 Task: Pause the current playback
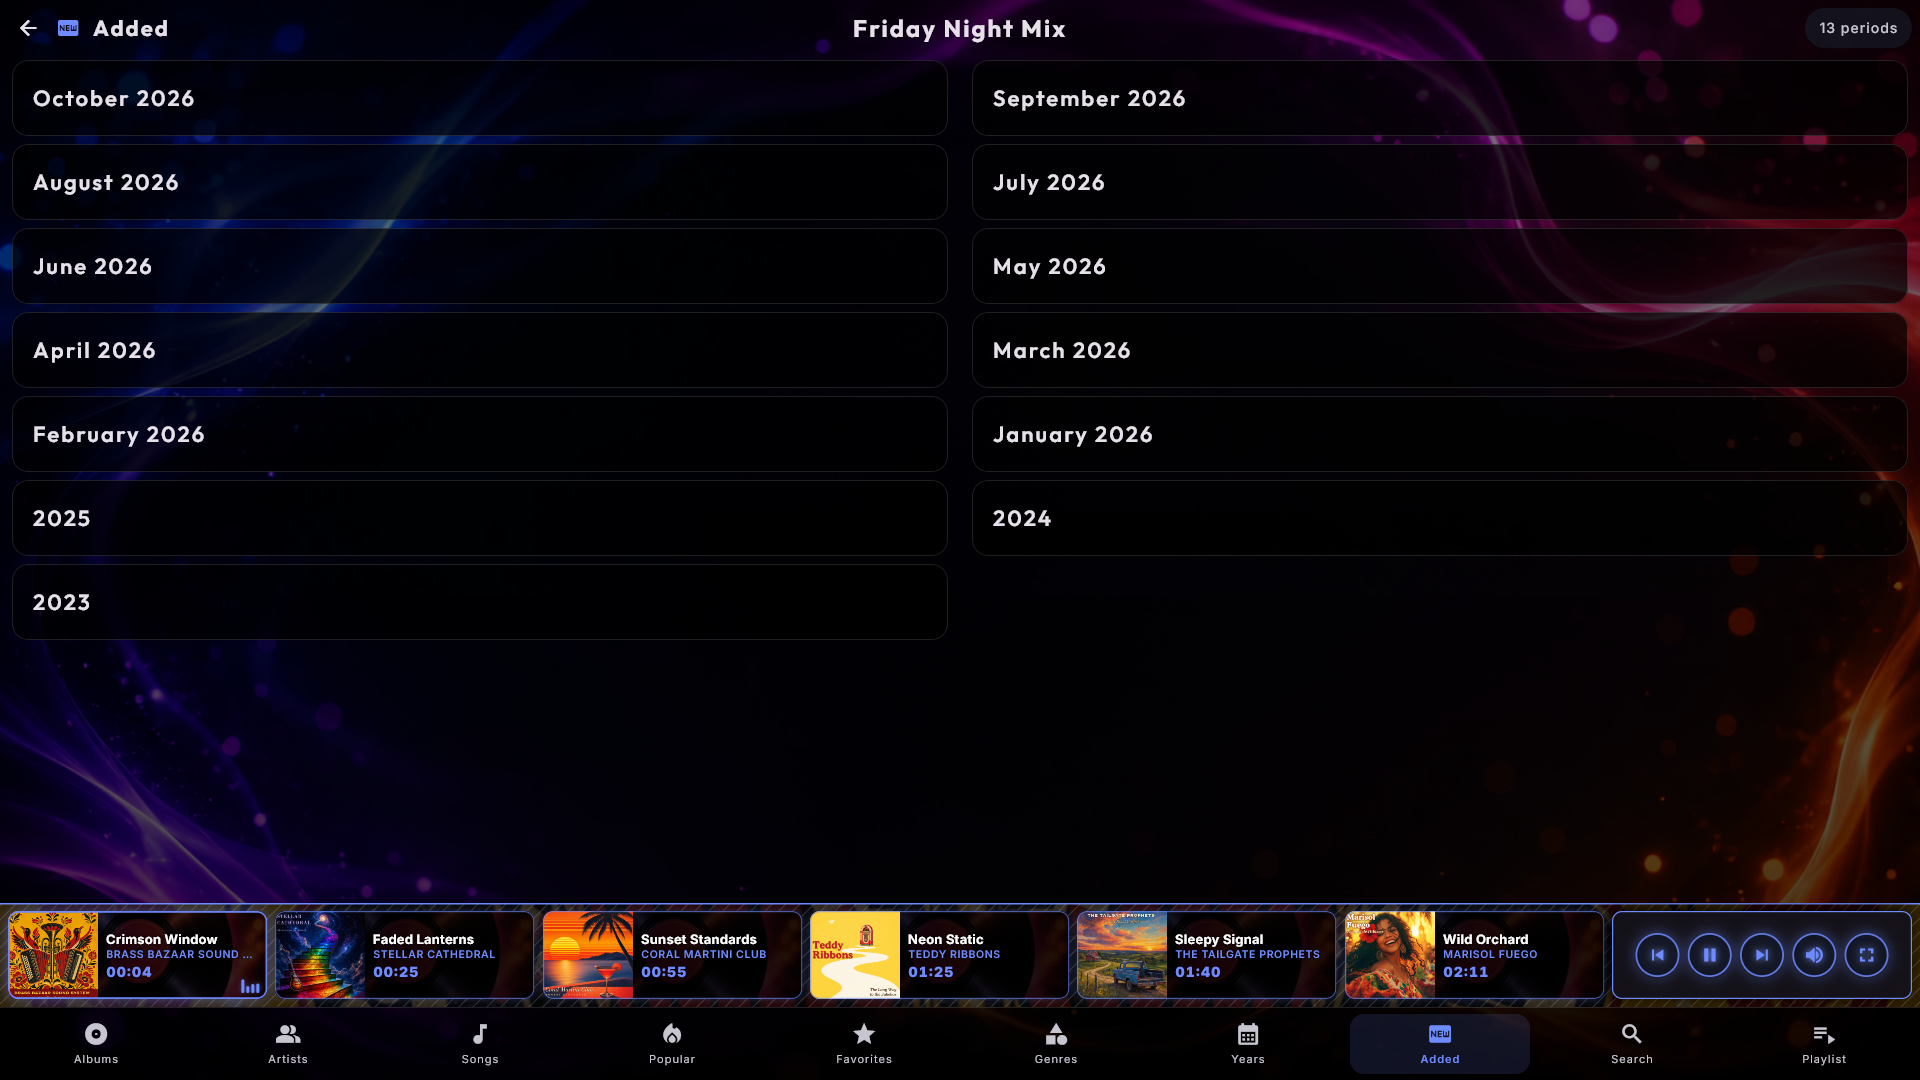pyautogui.click(x=1710, y=955)
